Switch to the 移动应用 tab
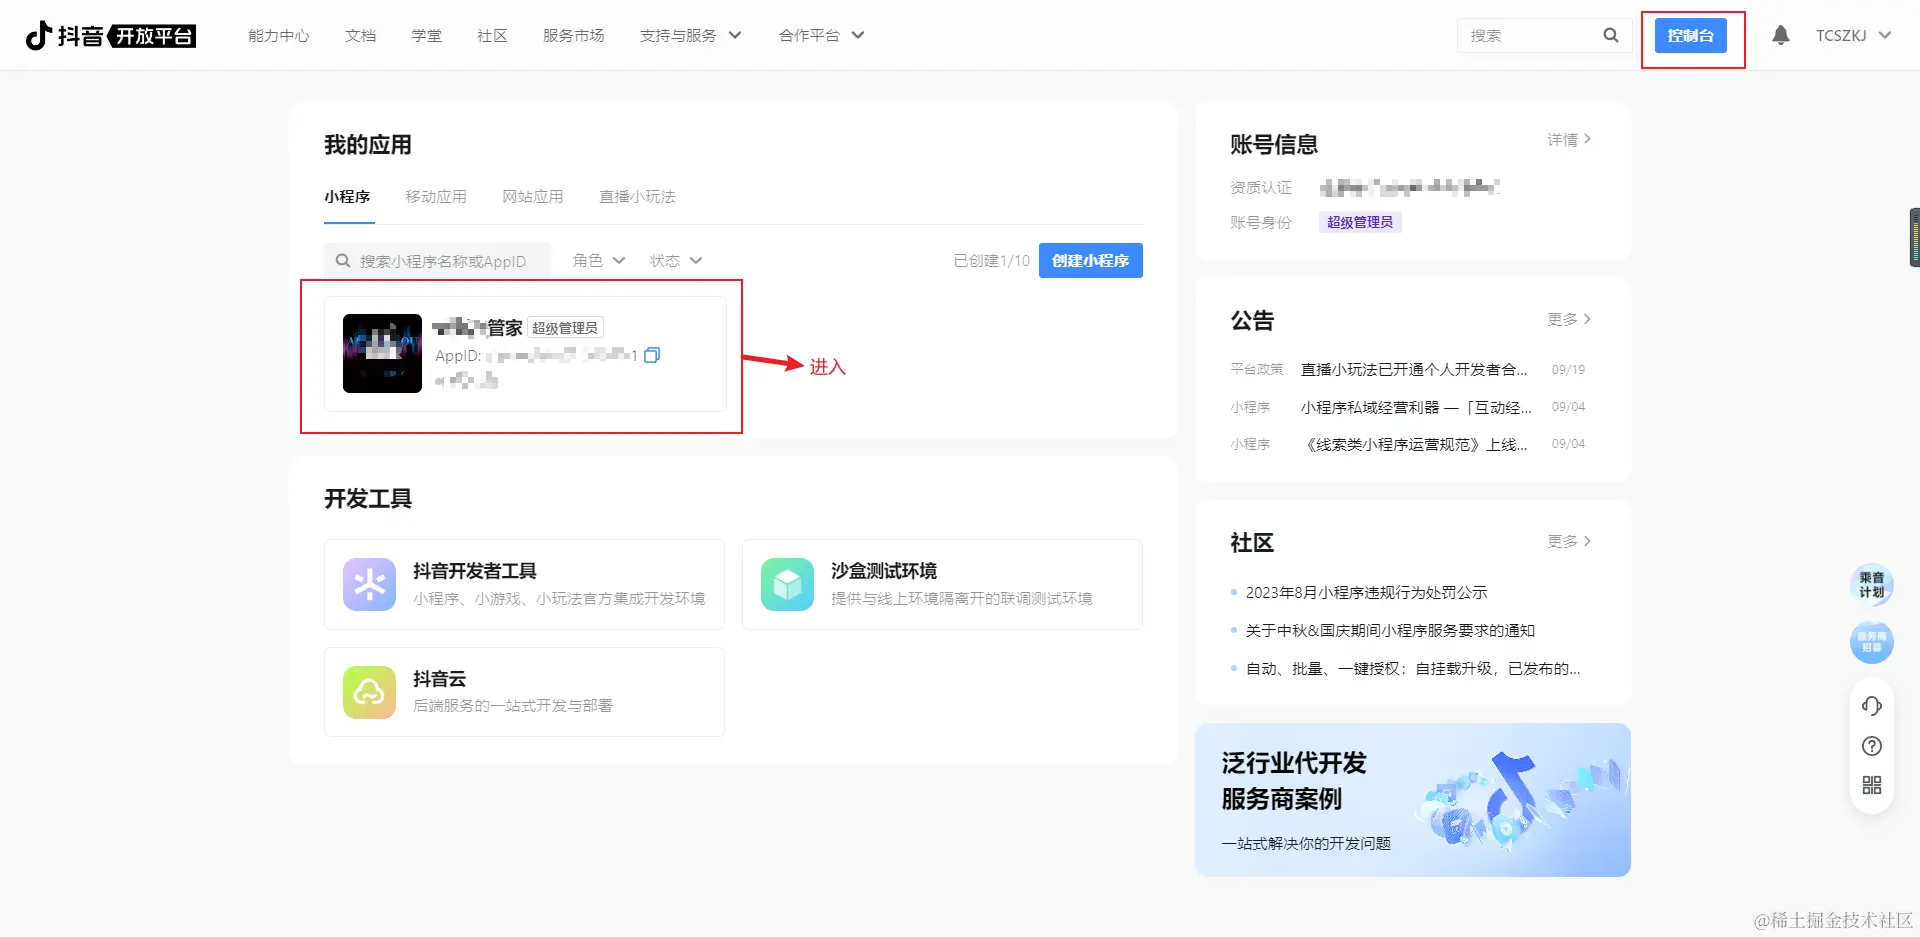Image resolution: width=1920 pixels, height=937 pixels. tap(436, 197)
